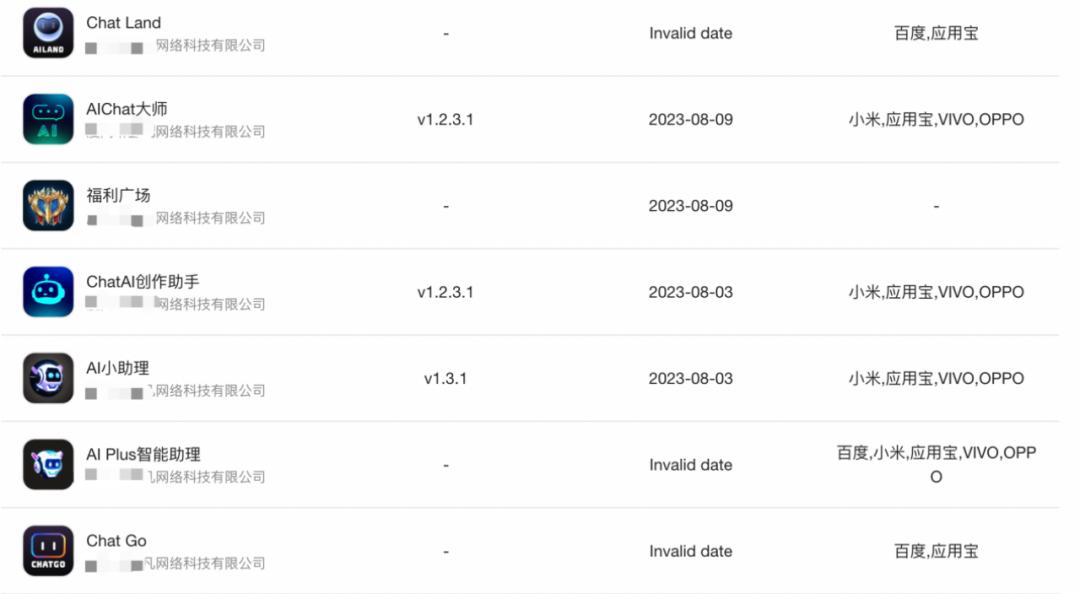Select the 福利广场 app title
The width and height of the screenshot is (1080, 594).
pyautogui.click(x=118, y=195)
